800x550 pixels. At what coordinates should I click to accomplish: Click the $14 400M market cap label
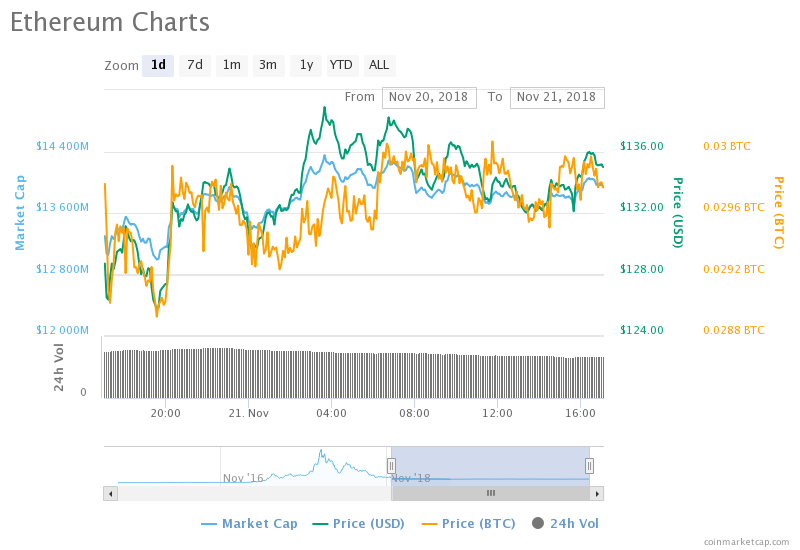click(x=62, y=146)
